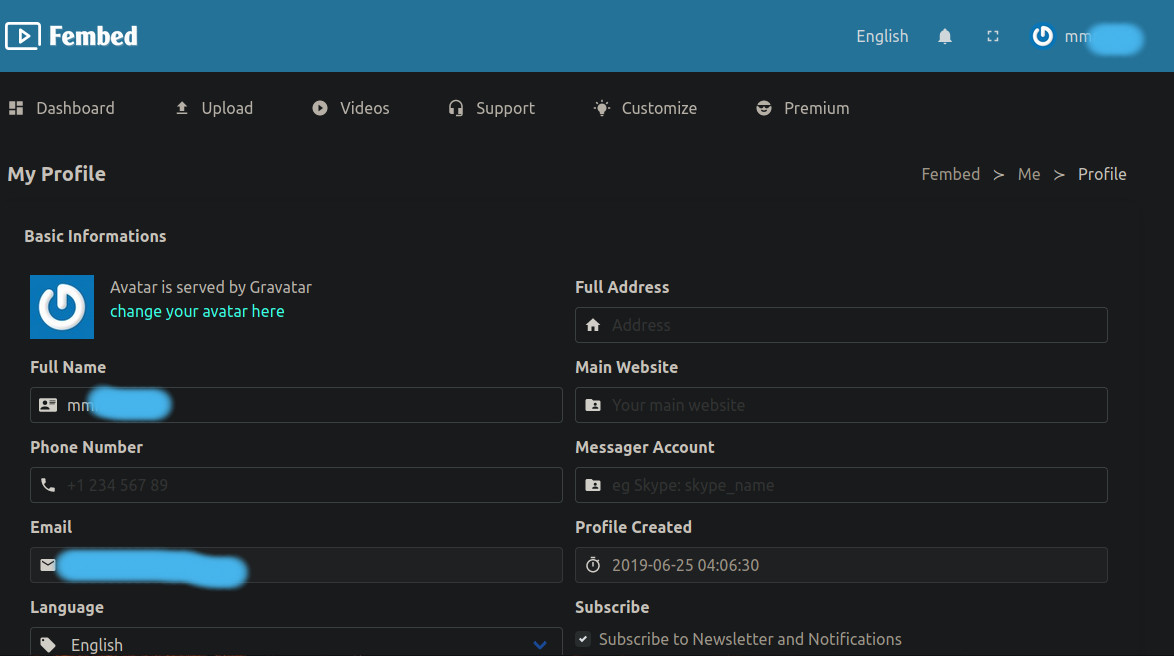The image size is (1174, 656).
Task: Click the Premium face icon
Action: pos(764,109)
